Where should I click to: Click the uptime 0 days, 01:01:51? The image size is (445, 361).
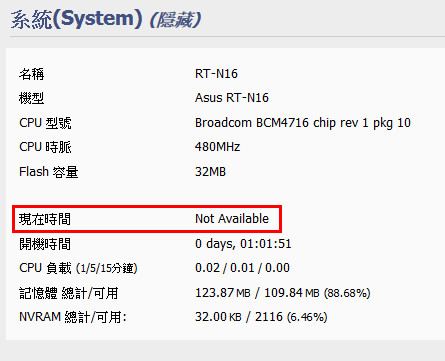coord(243,244)
